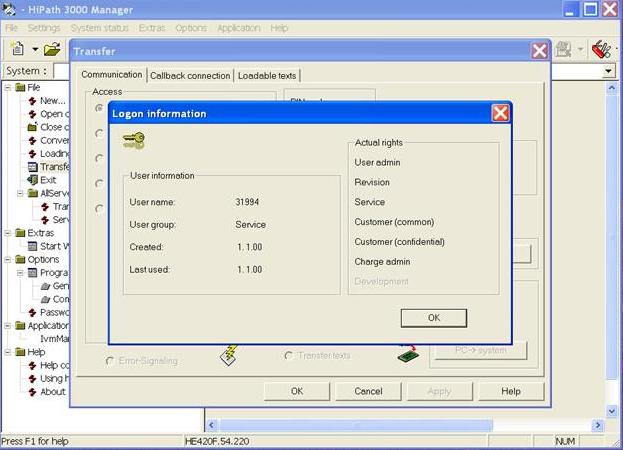623x450 pixels.
Task: Click the AllServe folder icon in tree
Action: pyautogui.click(x=33, y=193)
